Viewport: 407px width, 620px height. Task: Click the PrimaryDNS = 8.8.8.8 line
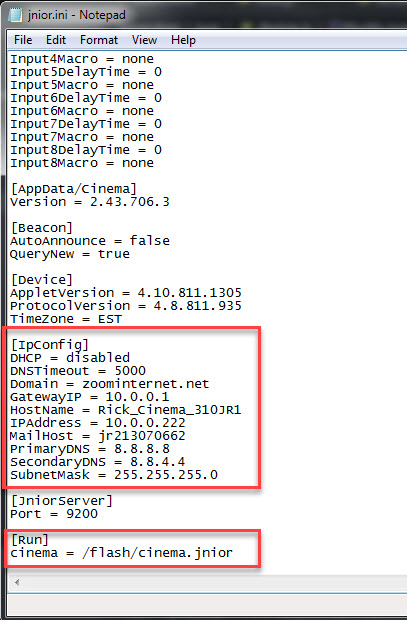[x=90, y=449]
